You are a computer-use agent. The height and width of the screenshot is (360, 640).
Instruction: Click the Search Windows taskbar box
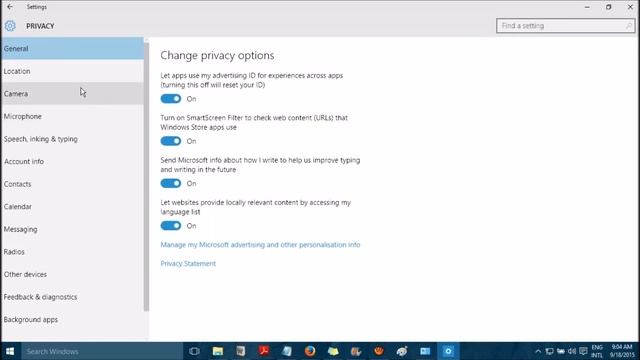102,351
